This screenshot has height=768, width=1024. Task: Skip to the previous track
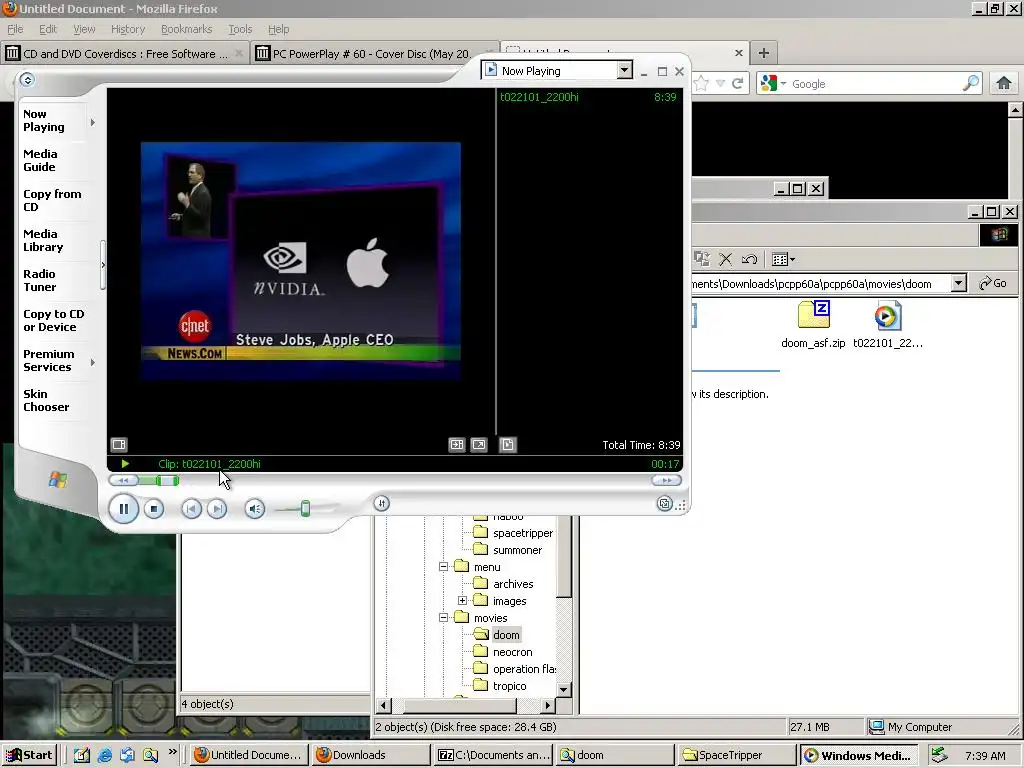[191, 509]
